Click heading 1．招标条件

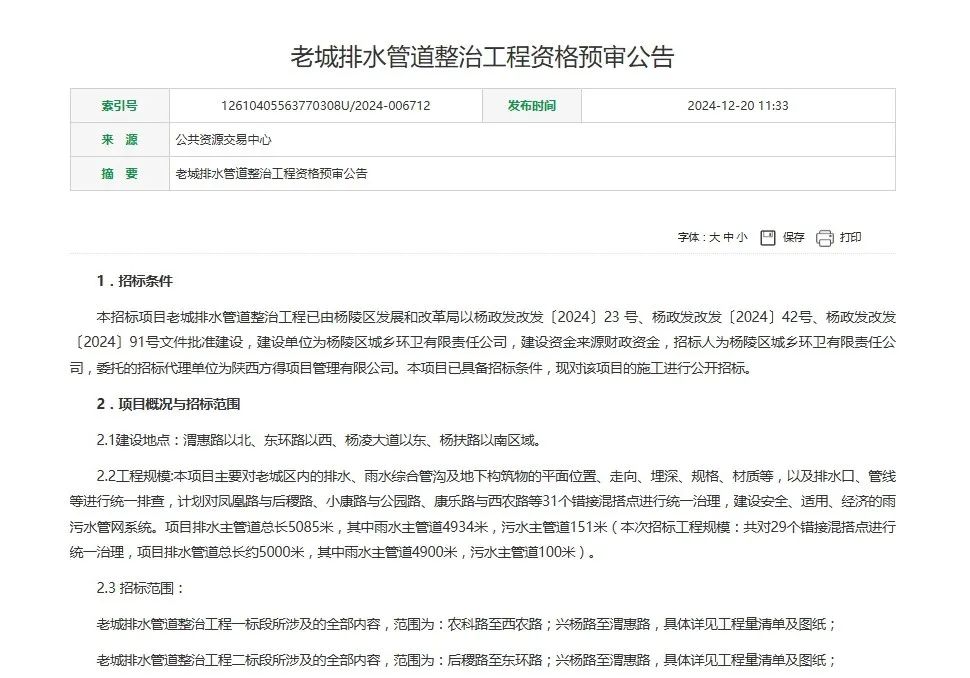[x=134, y=281]
